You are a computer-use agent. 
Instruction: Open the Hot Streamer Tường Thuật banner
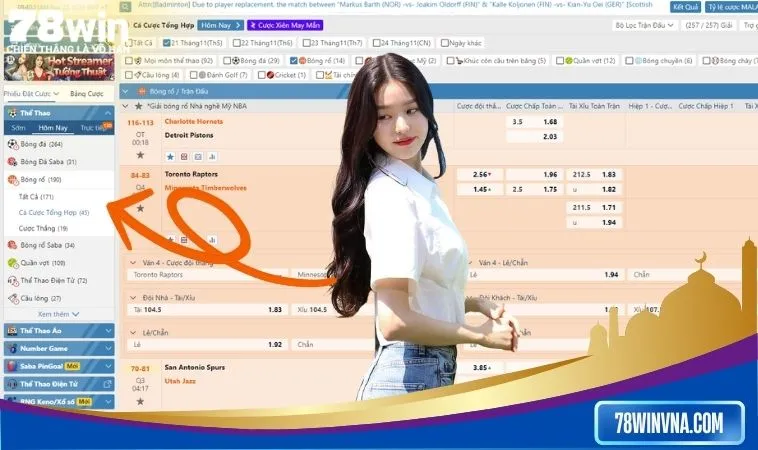pos(59,68)
